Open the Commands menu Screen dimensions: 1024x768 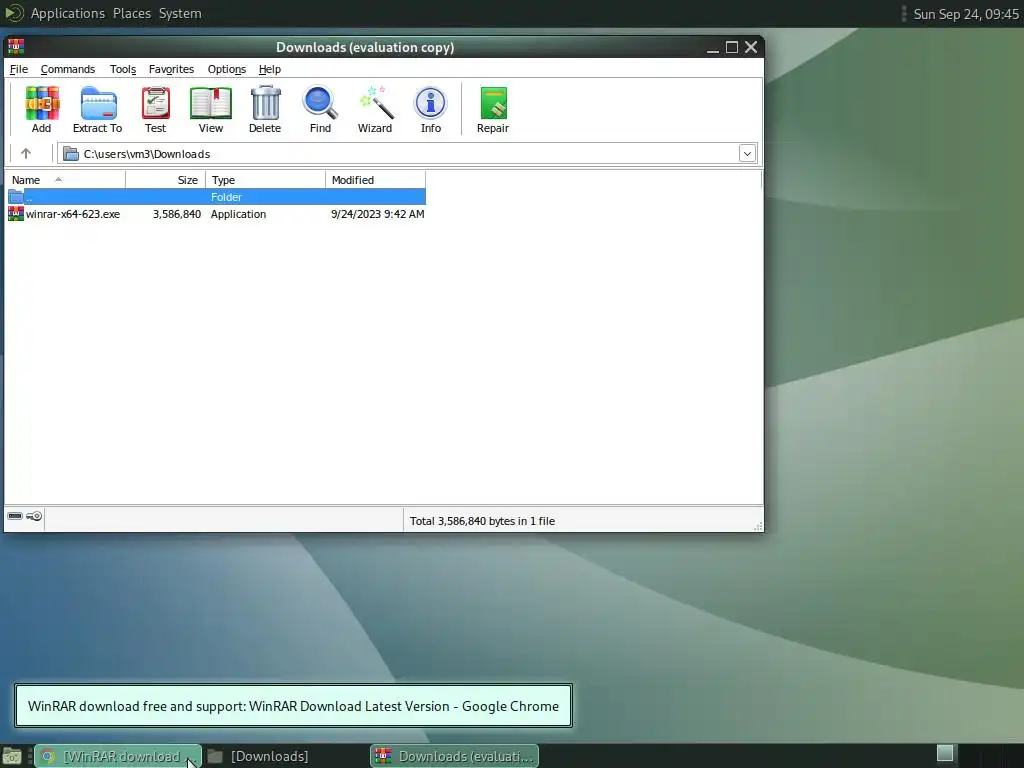coord(68,69)
